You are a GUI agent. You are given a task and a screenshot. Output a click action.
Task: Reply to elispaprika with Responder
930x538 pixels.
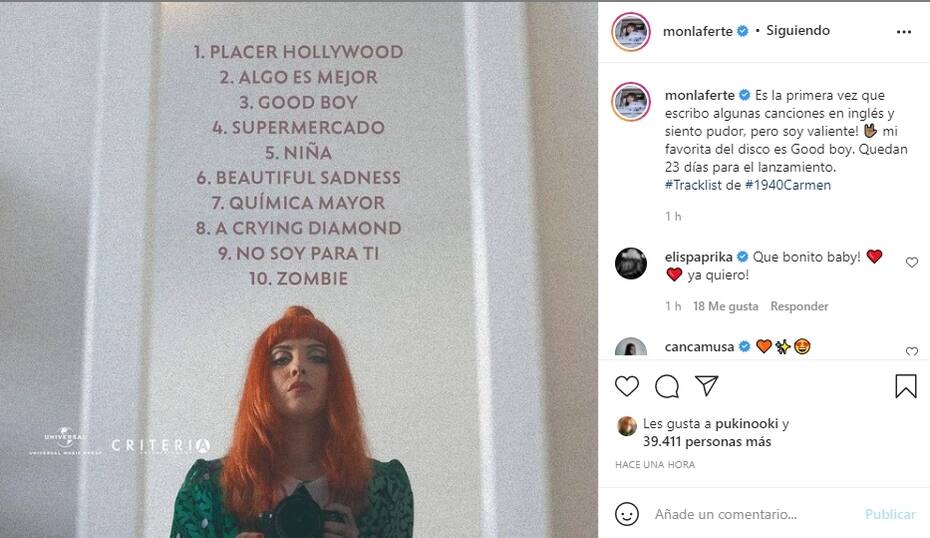(799, 306)
